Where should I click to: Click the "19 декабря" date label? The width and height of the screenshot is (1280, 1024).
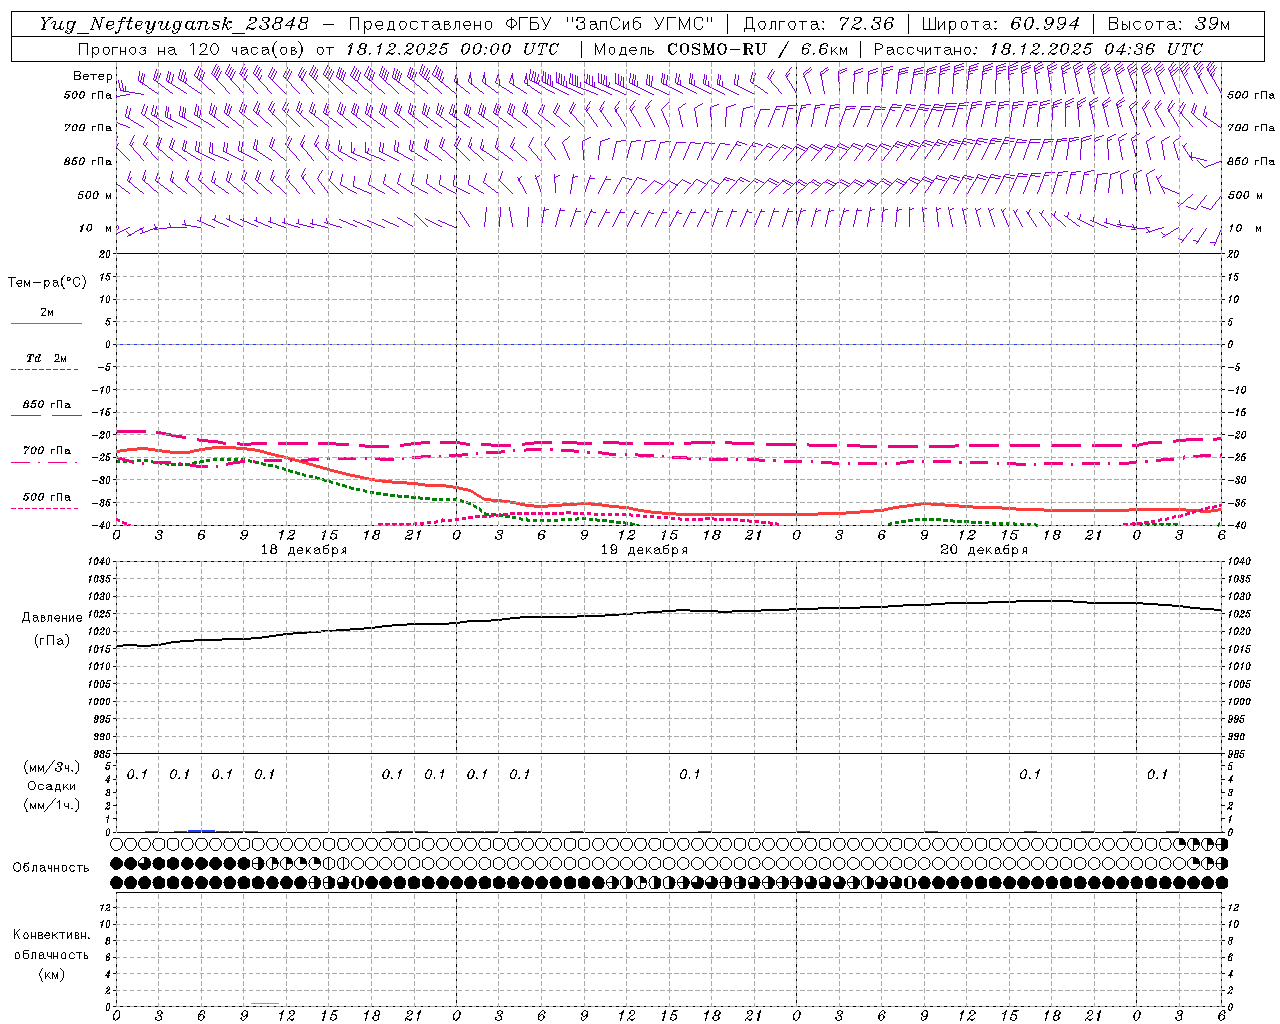pos(644,550)
